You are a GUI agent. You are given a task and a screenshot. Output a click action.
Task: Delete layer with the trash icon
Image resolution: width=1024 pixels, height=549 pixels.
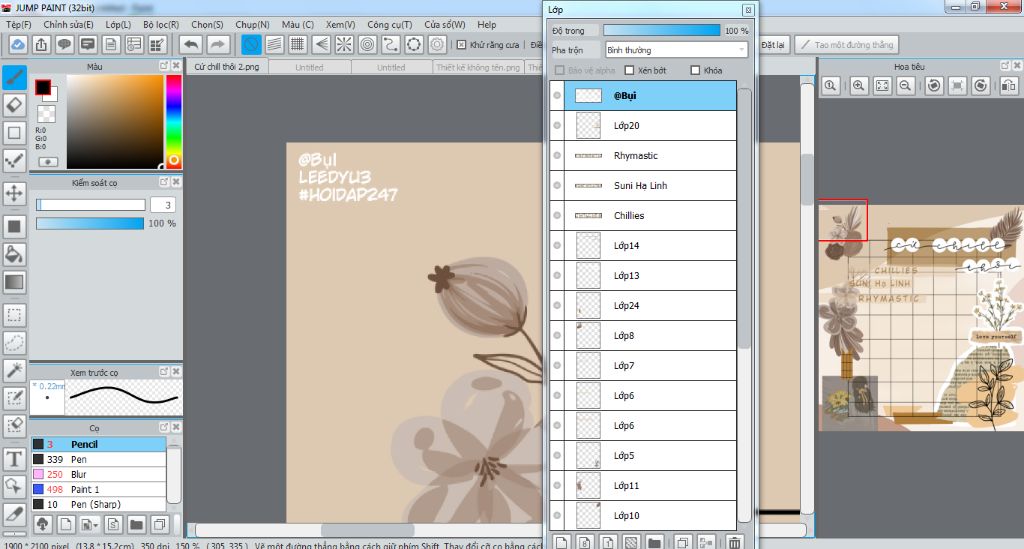[735, 542]
